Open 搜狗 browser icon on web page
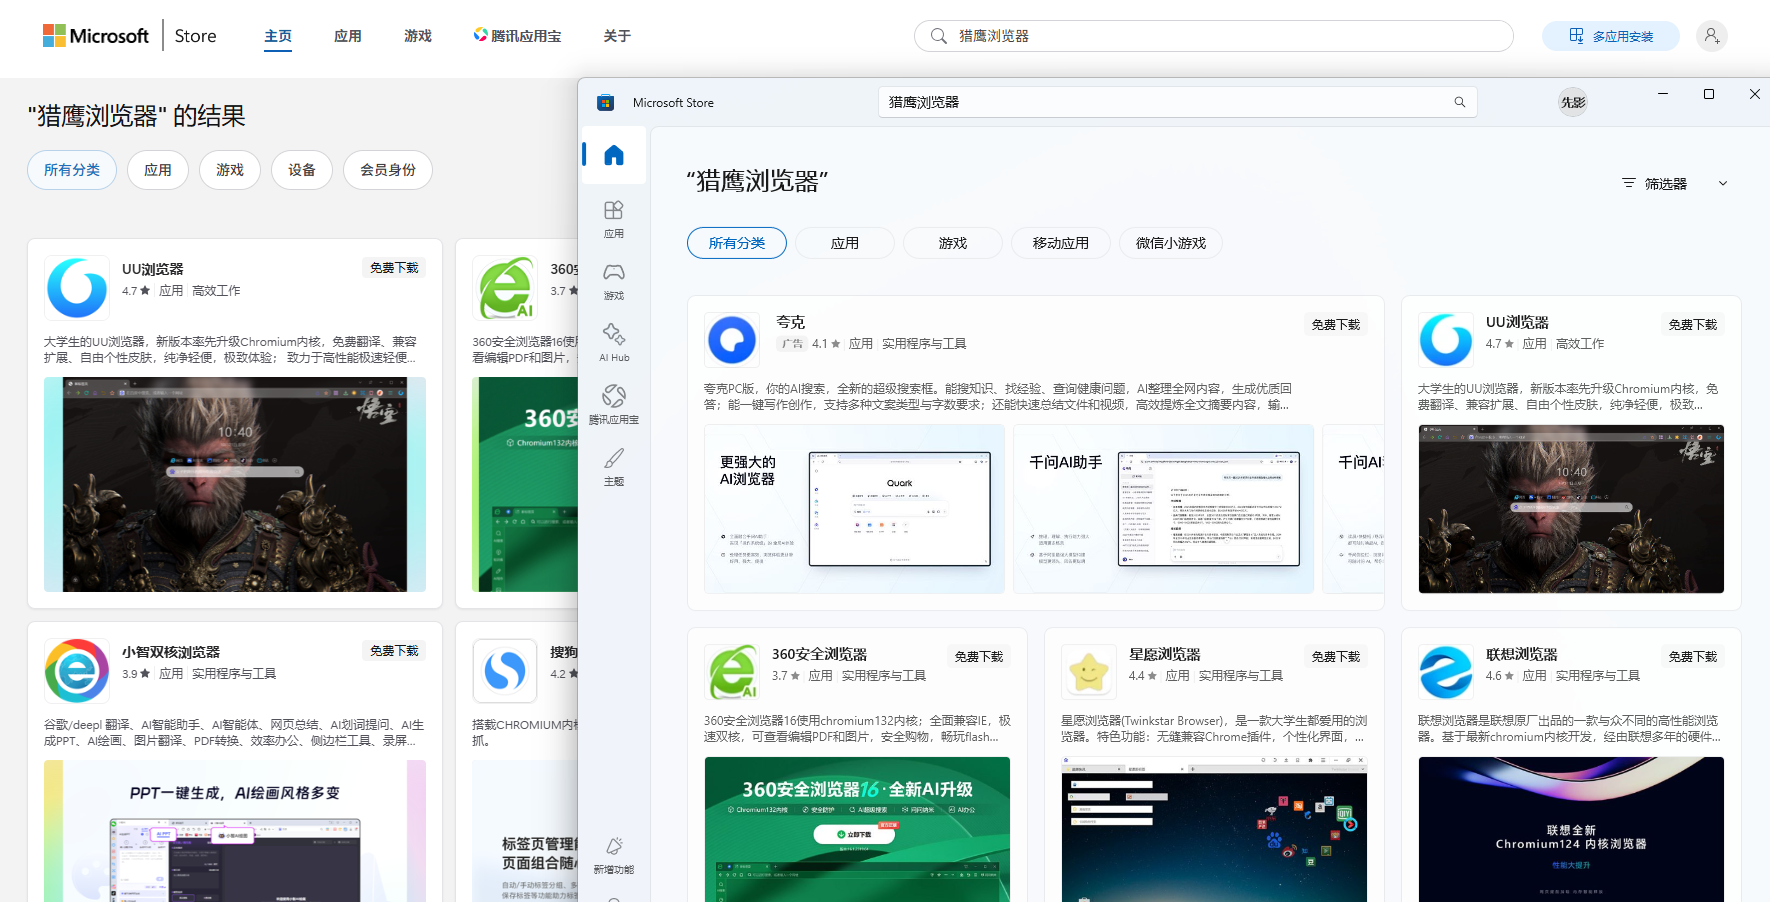Image resolution: width=1770 pixels, height=902 pixels. 505,671
